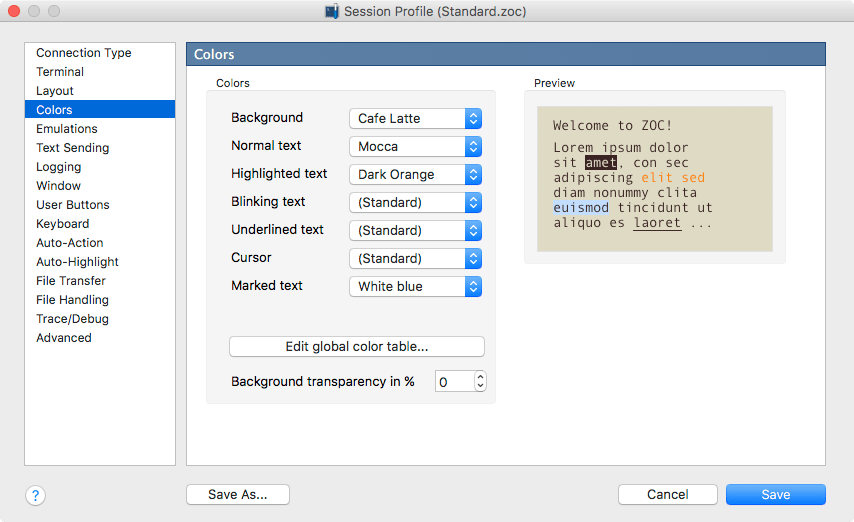
Task: Click Edit global color table button
Action: point(357,347)
